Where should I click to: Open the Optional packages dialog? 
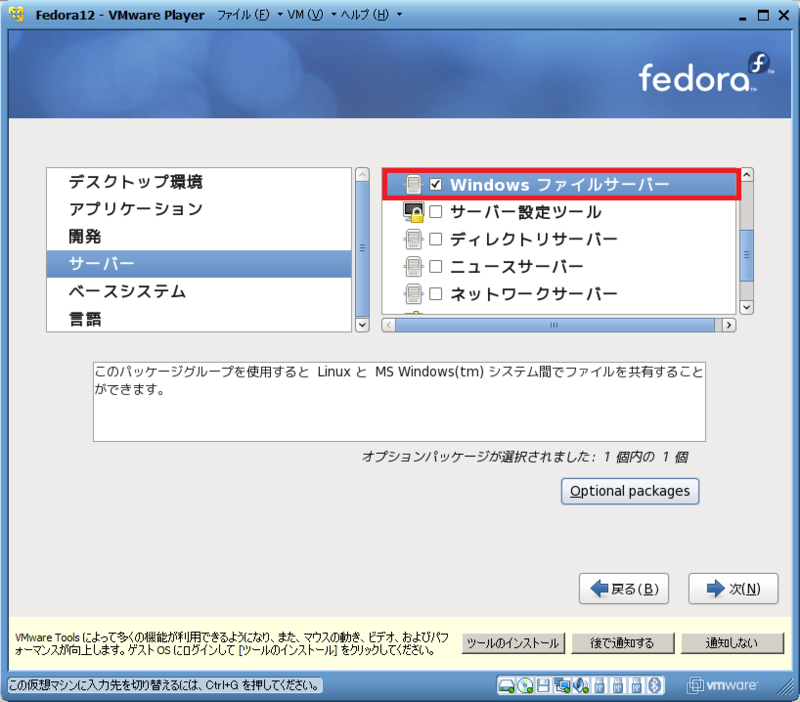tap(629, 491)
